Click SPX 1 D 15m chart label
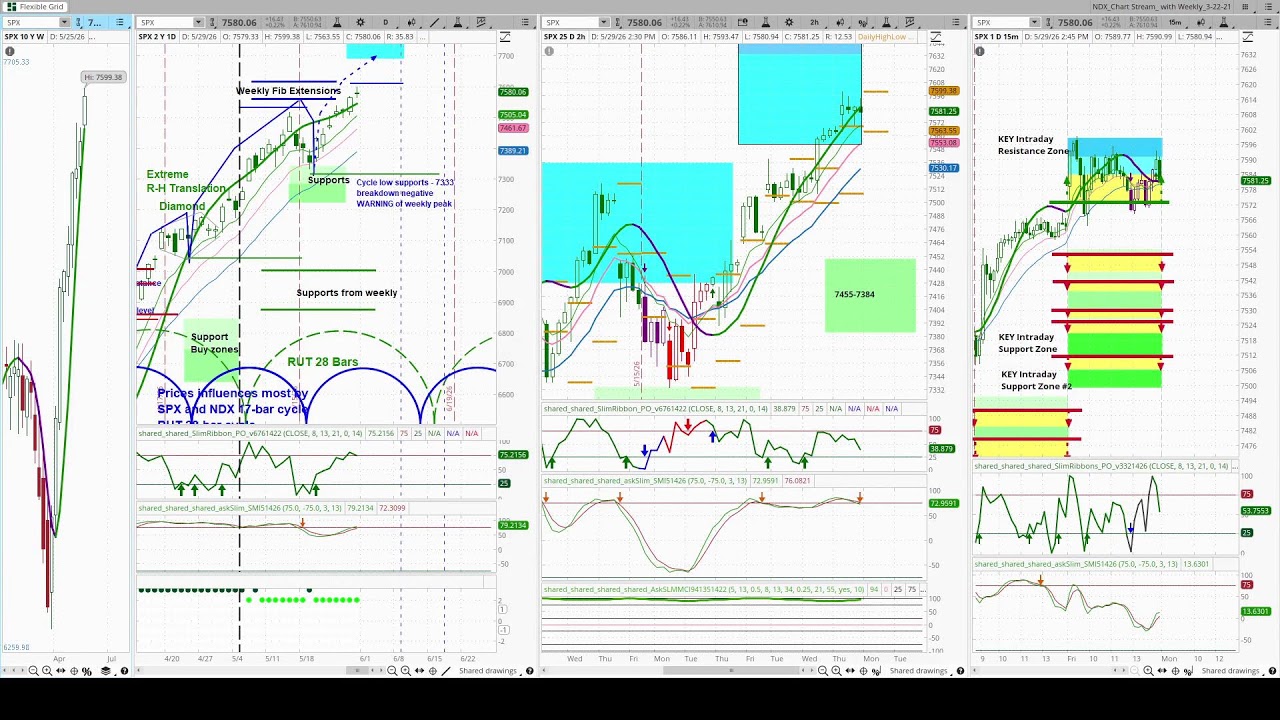The height and width of the screenshot is (720, 1280). [995, 37]
